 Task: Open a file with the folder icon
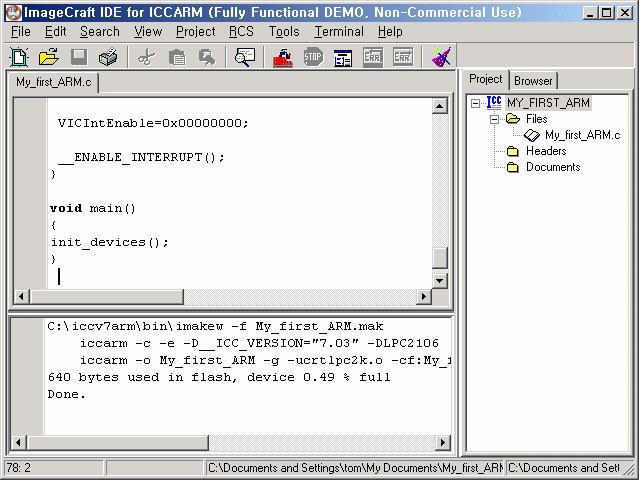48,57
